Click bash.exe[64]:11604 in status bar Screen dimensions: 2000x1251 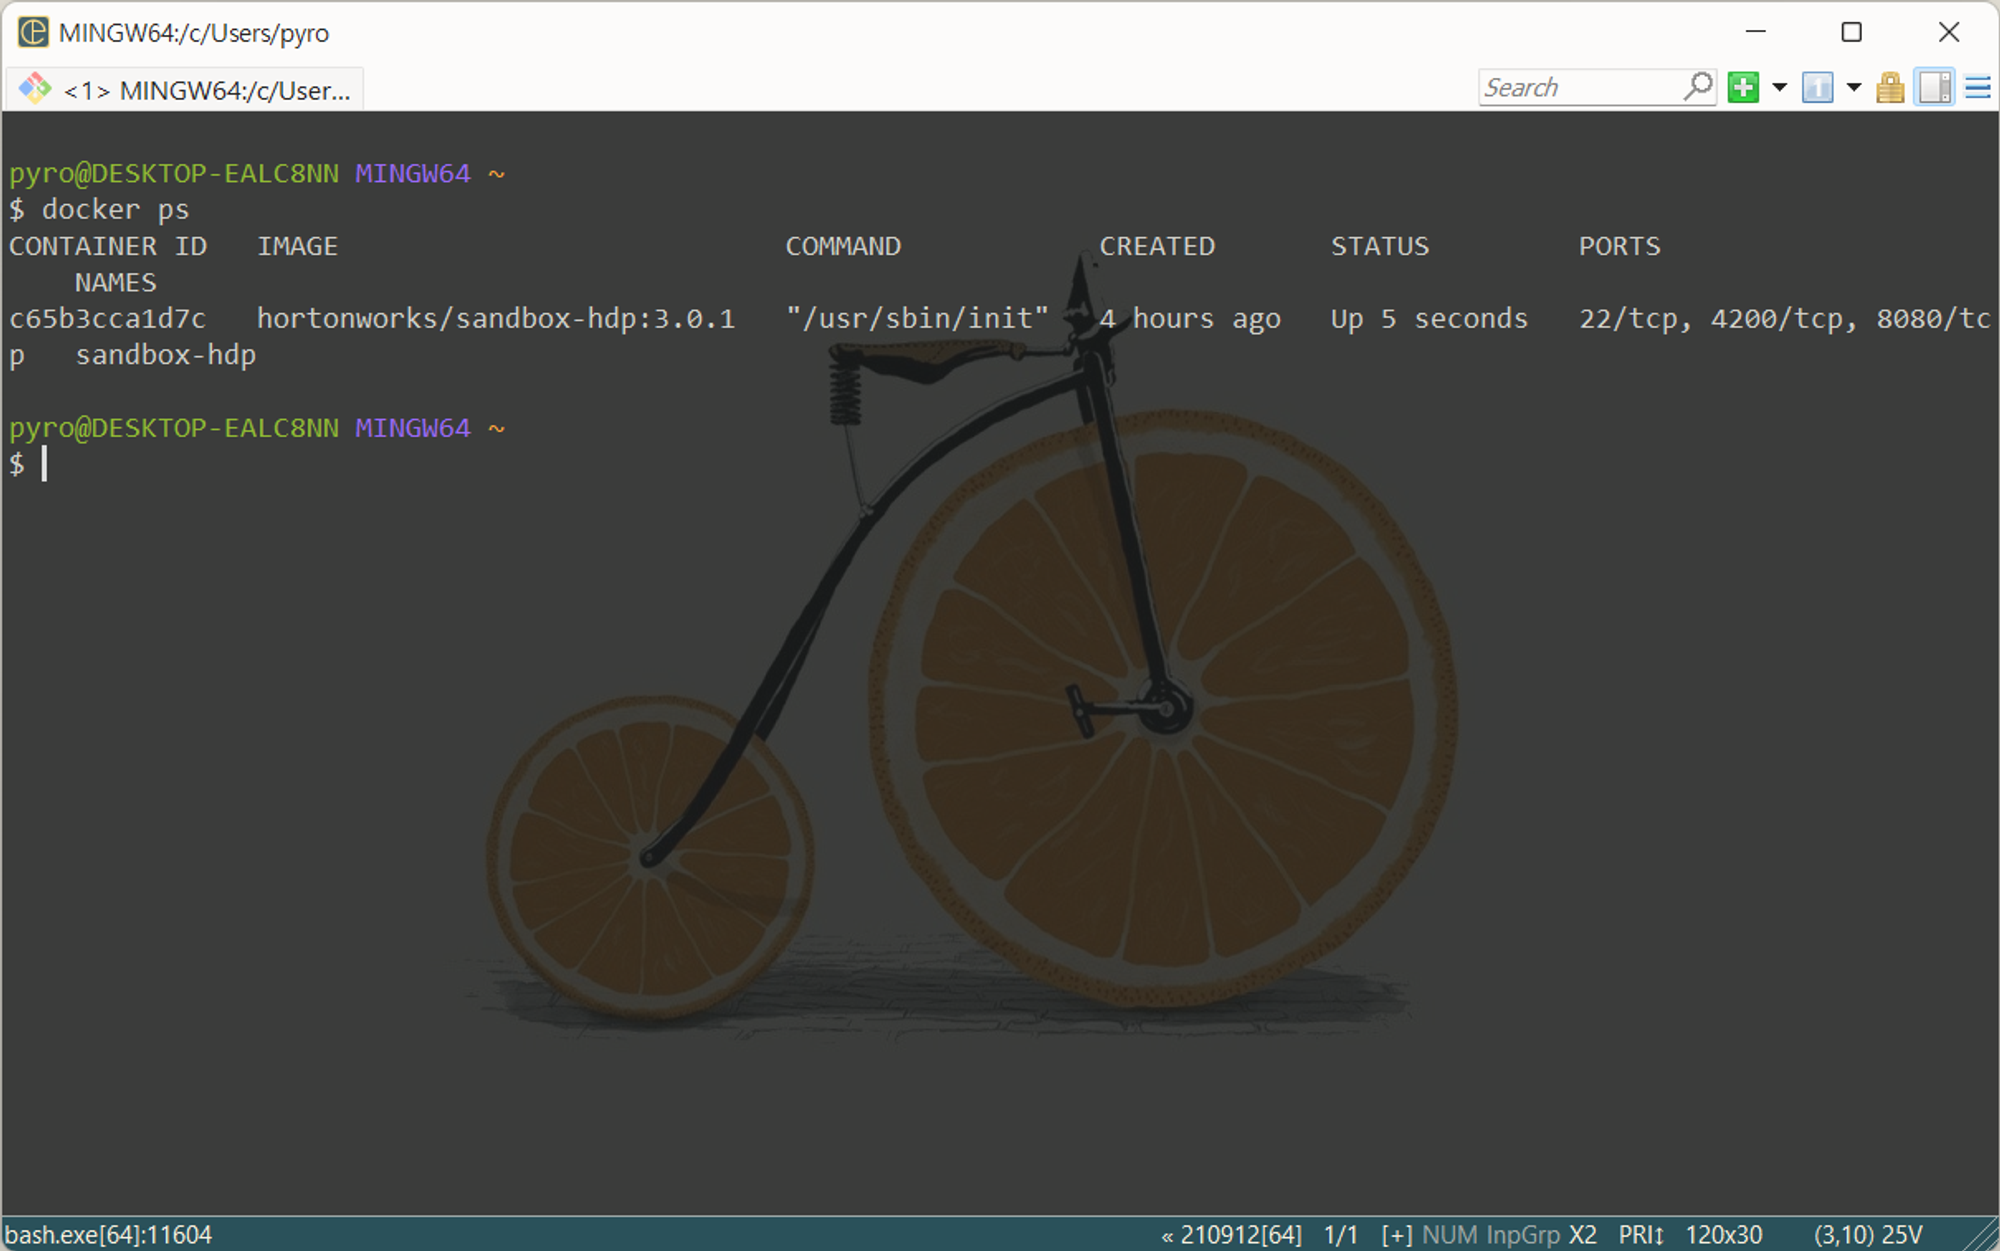(x=109, y=1235)
